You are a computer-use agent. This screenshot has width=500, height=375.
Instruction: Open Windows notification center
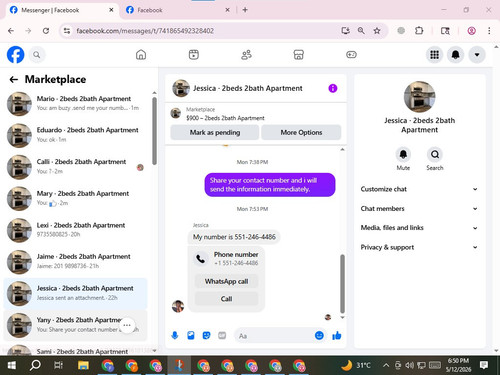coord(484,365)
